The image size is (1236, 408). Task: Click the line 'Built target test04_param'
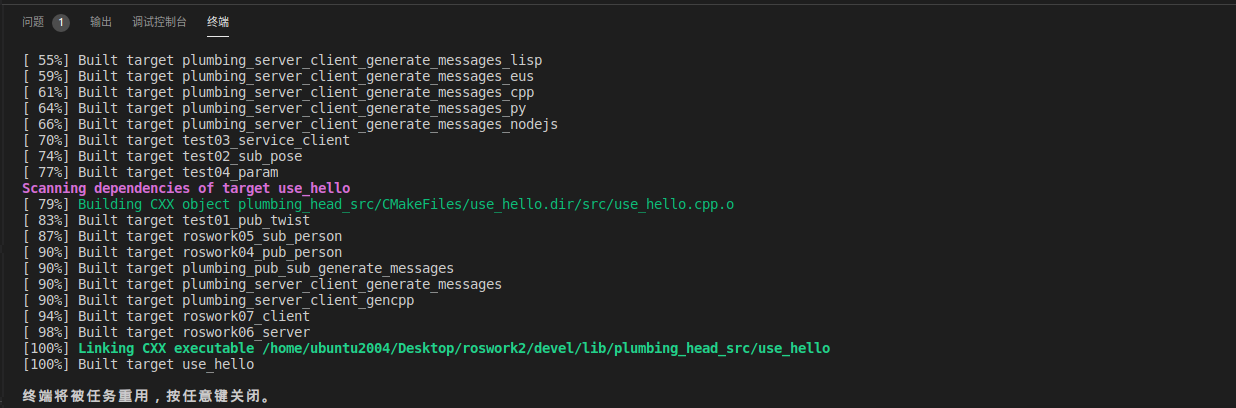point(150,172)
